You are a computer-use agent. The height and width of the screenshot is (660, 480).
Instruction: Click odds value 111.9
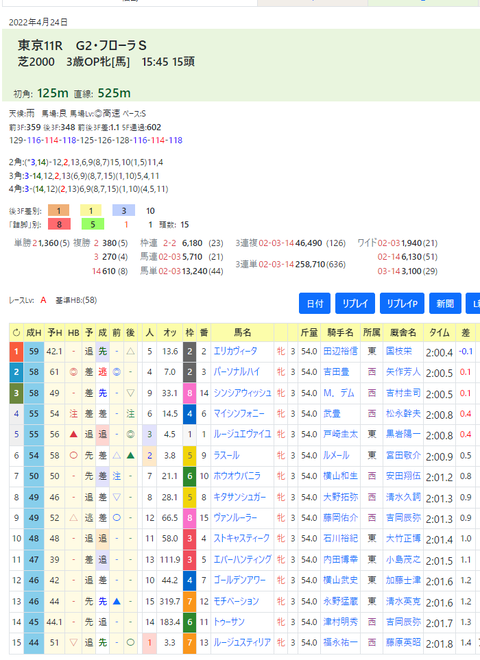click(x=170, y=560)
